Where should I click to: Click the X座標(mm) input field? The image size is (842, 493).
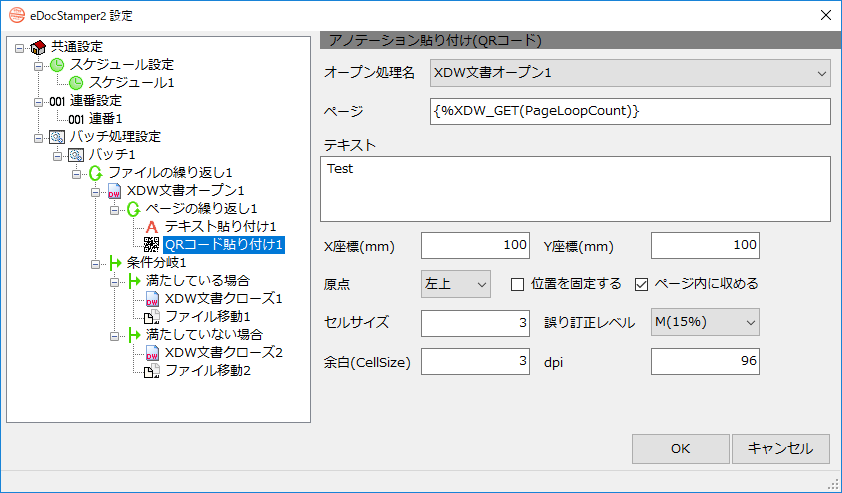[x=475, y=246]
